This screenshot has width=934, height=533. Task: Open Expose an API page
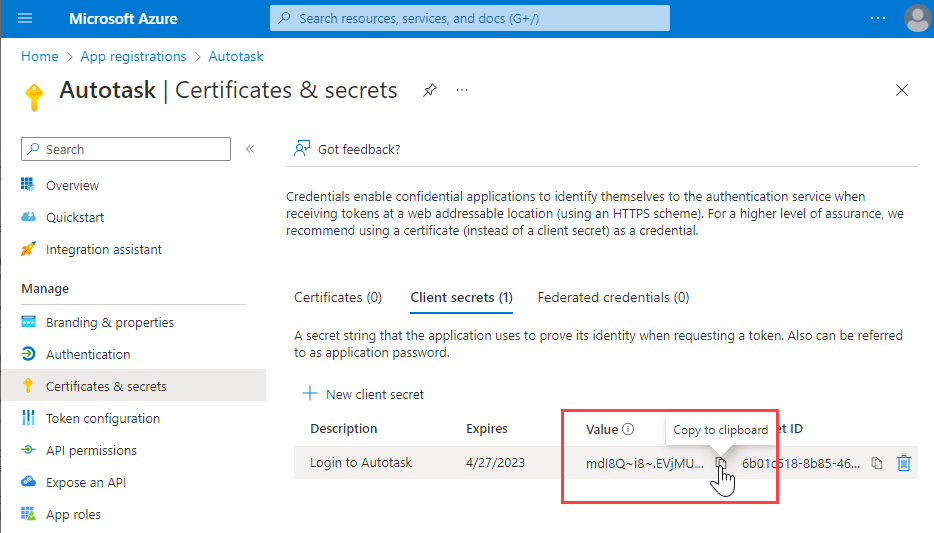pyautogui.click(x=86, y=482)
